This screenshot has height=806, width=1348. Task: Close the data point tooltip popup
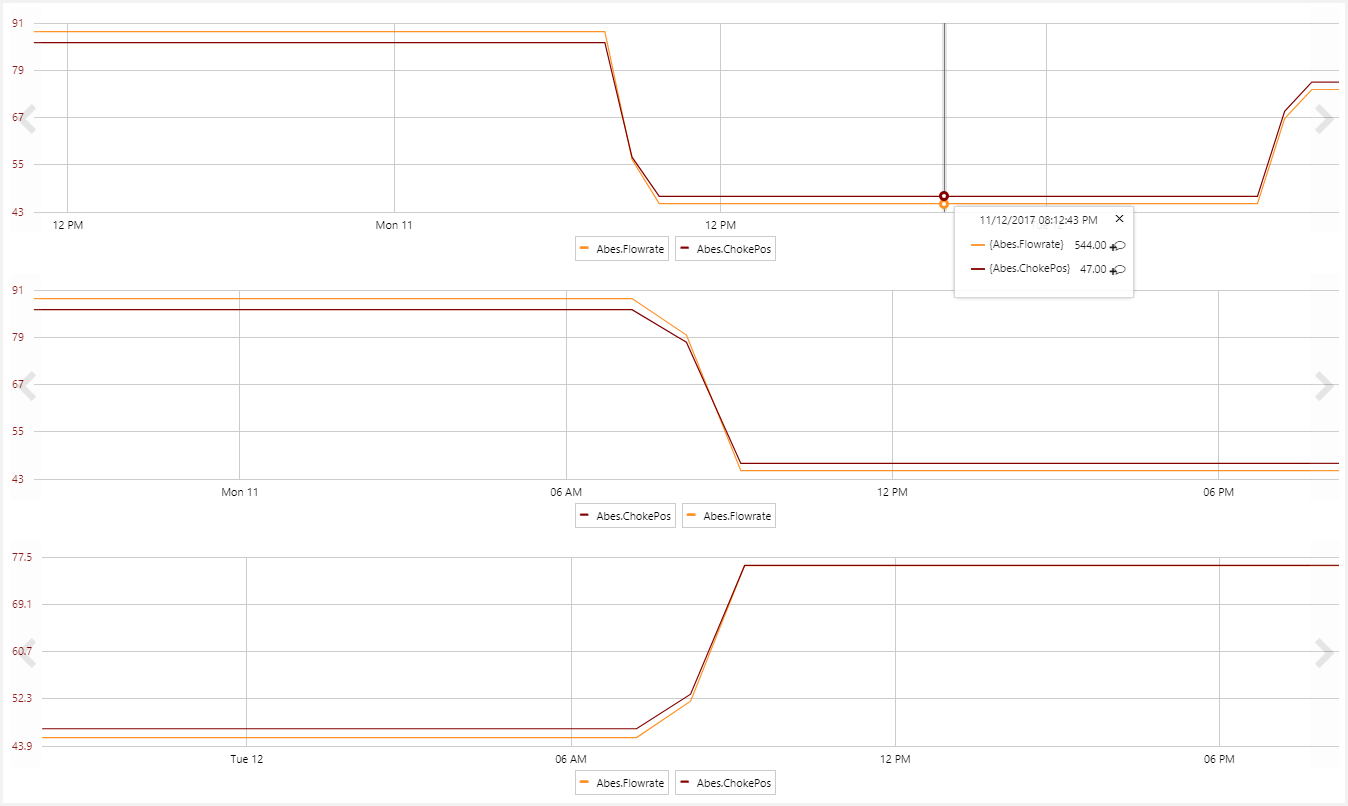coord(1119,218)
